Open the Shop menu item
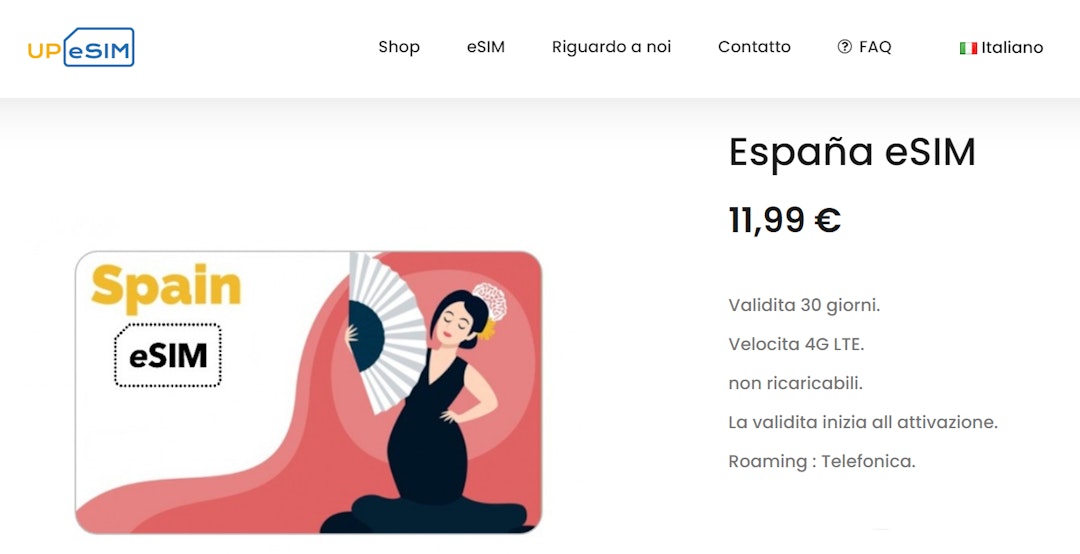 (399, 47)
